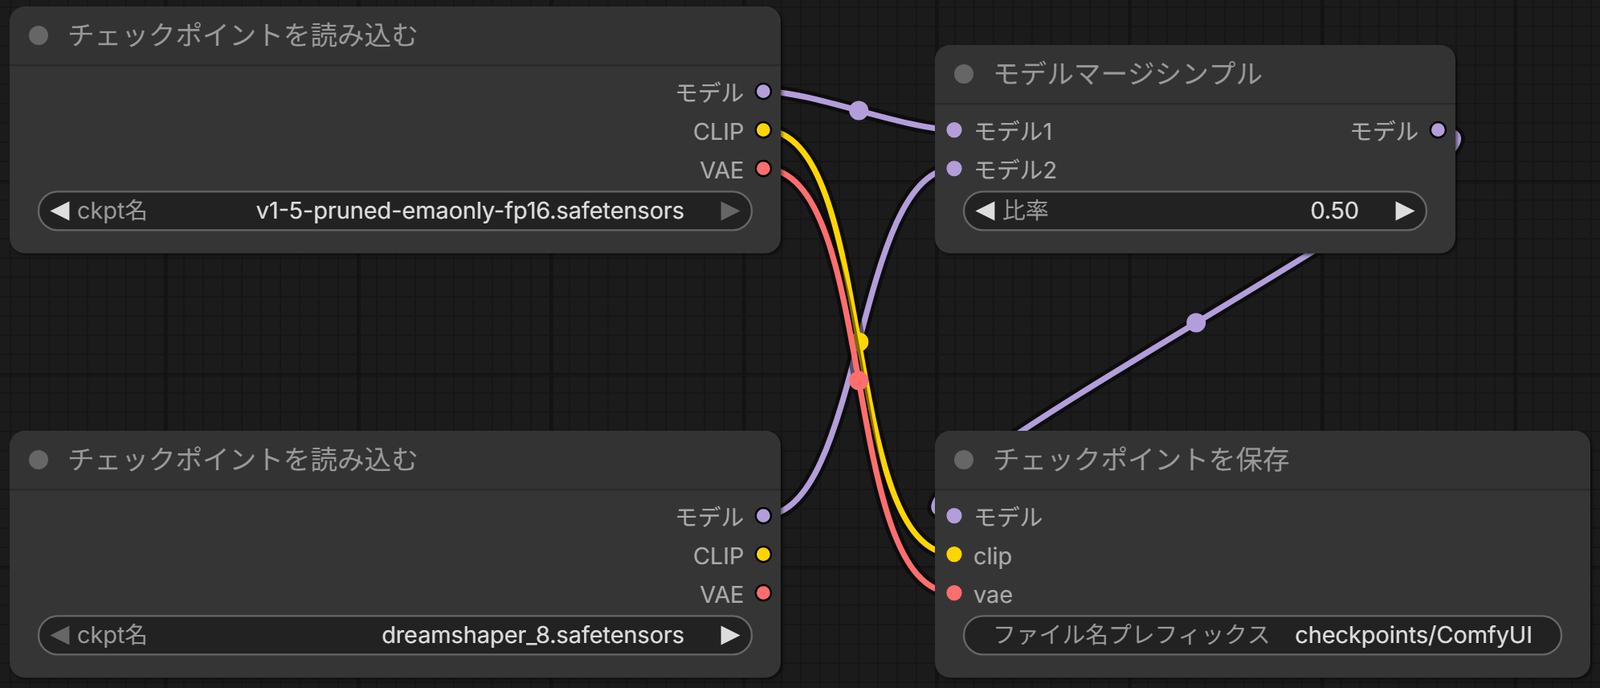The width and height of the screenshot is (1600, 688).
Task: Click the チェックポイントを保存 node title
Action: coord(1141,460)
